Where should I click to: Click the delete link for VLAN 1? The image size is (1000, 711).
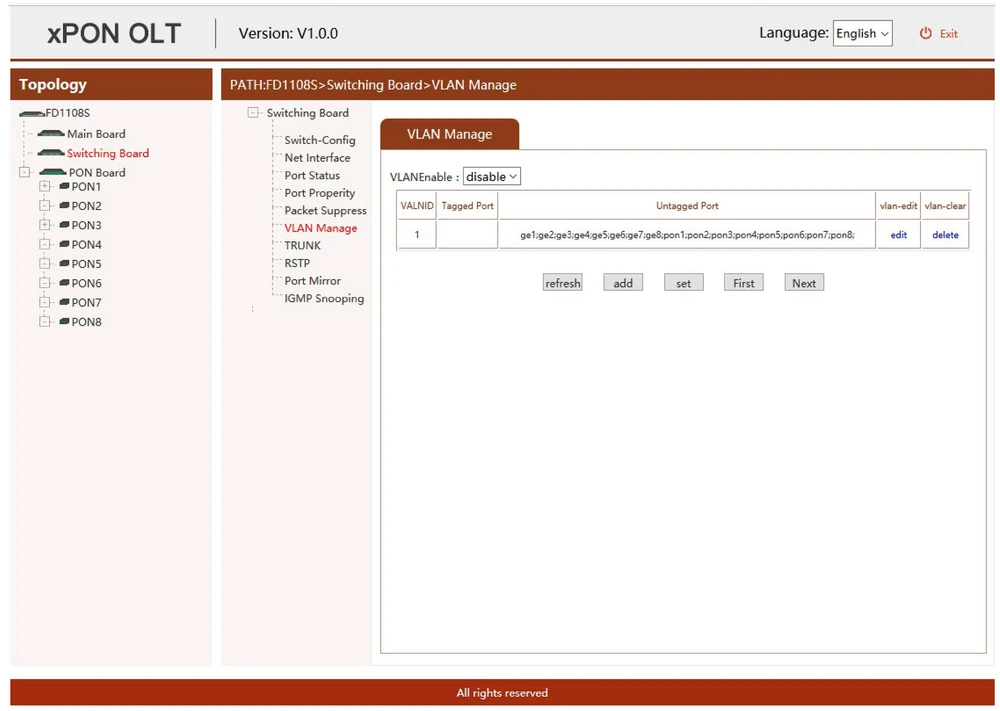[x=945, y=235]
